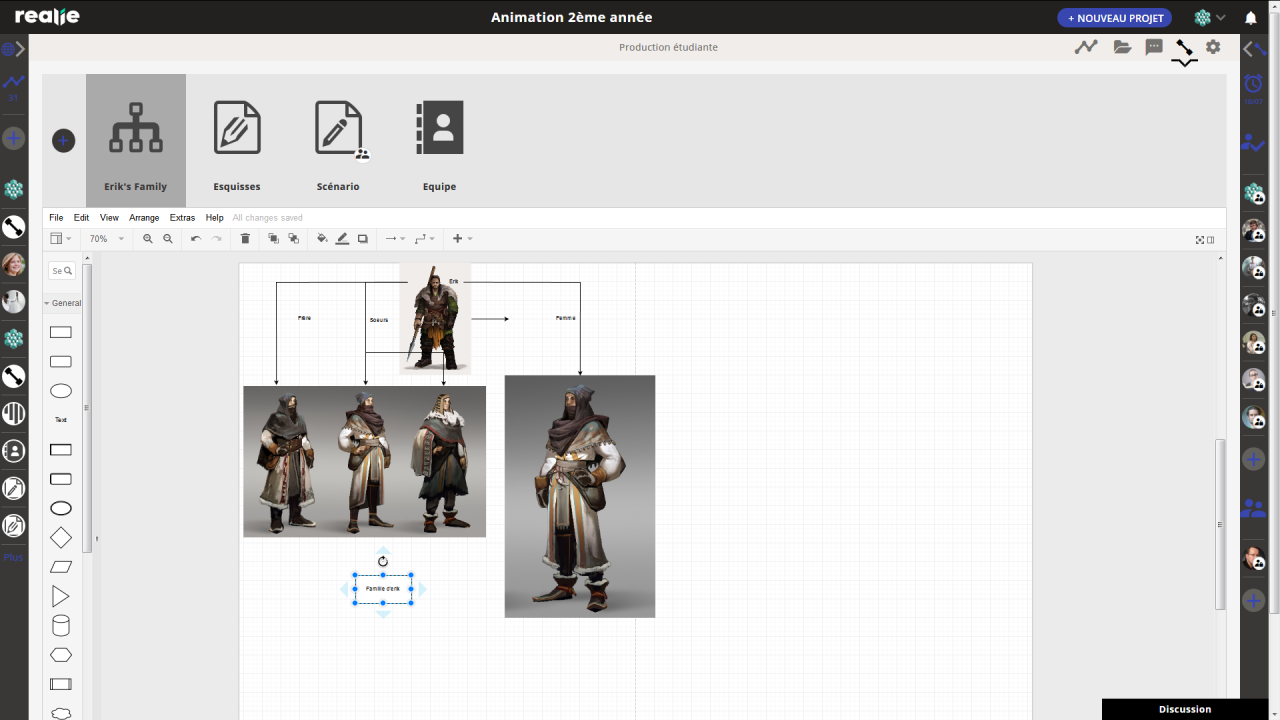Click the shapes search field
The width and height of the screenshot is (1280, 720).
[x=61, y=271]
